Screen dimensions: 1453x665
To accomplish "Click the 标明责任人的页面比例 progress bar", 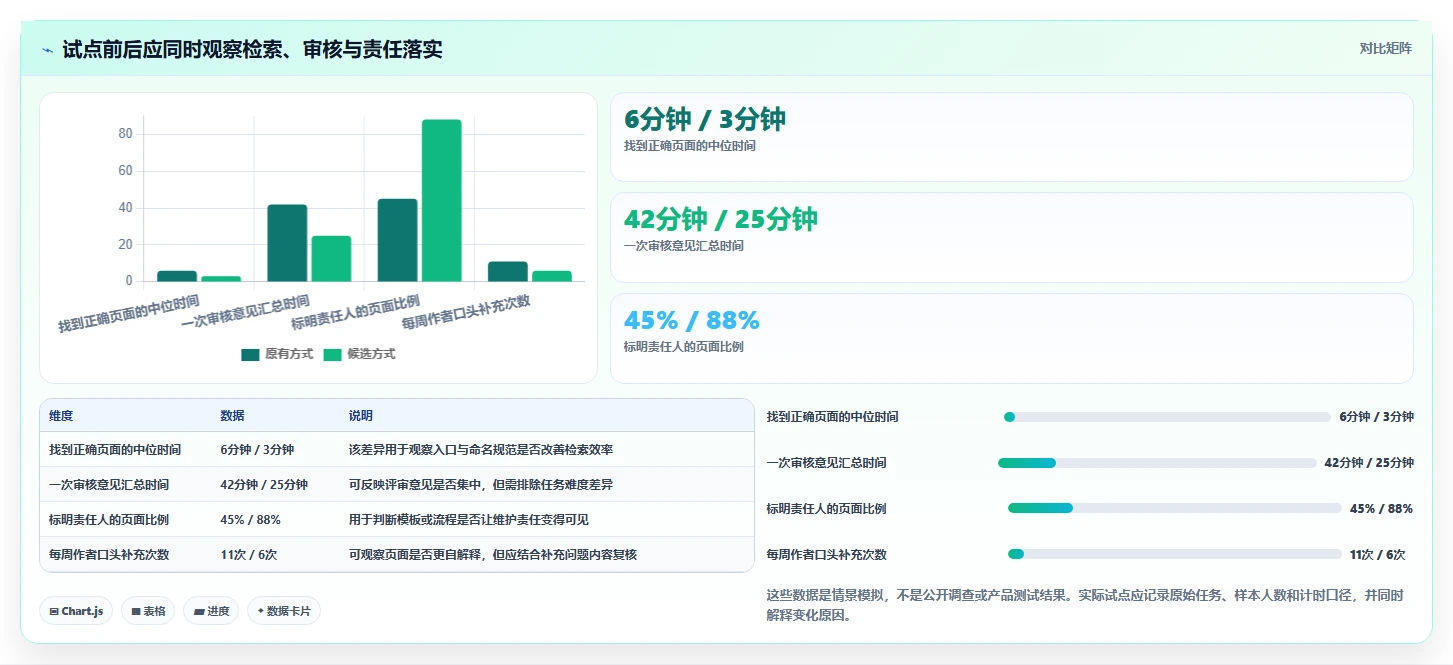I will [1174, 508].
